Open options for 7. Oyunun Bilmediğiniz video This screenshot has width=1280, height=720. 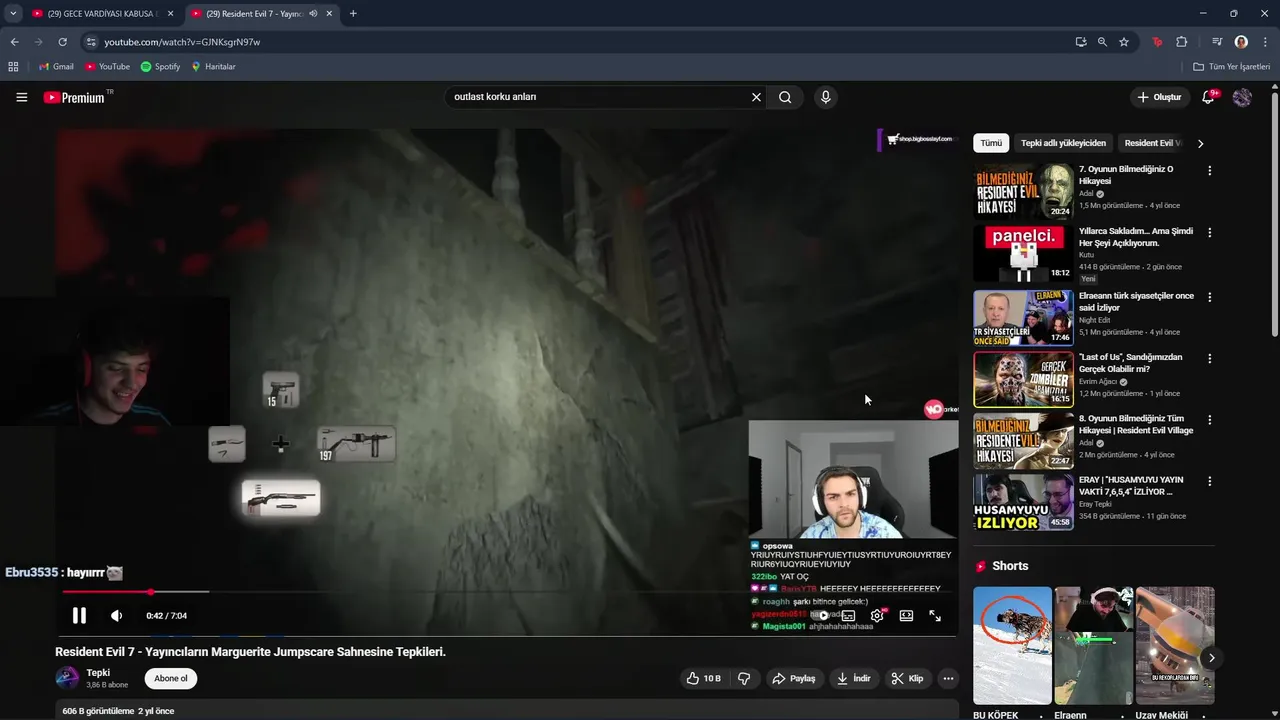[x=1209, y=171]
